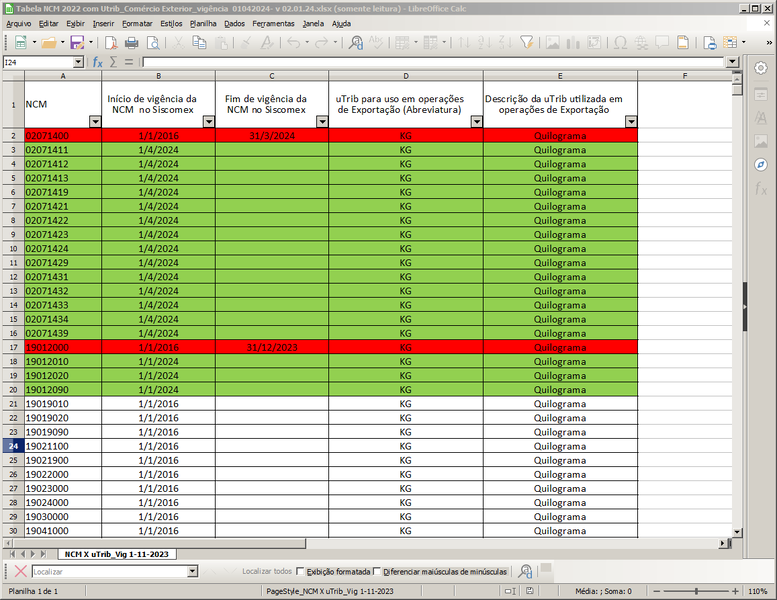Select row header 17
777x600 pixels.
click(x=13, y=347)
